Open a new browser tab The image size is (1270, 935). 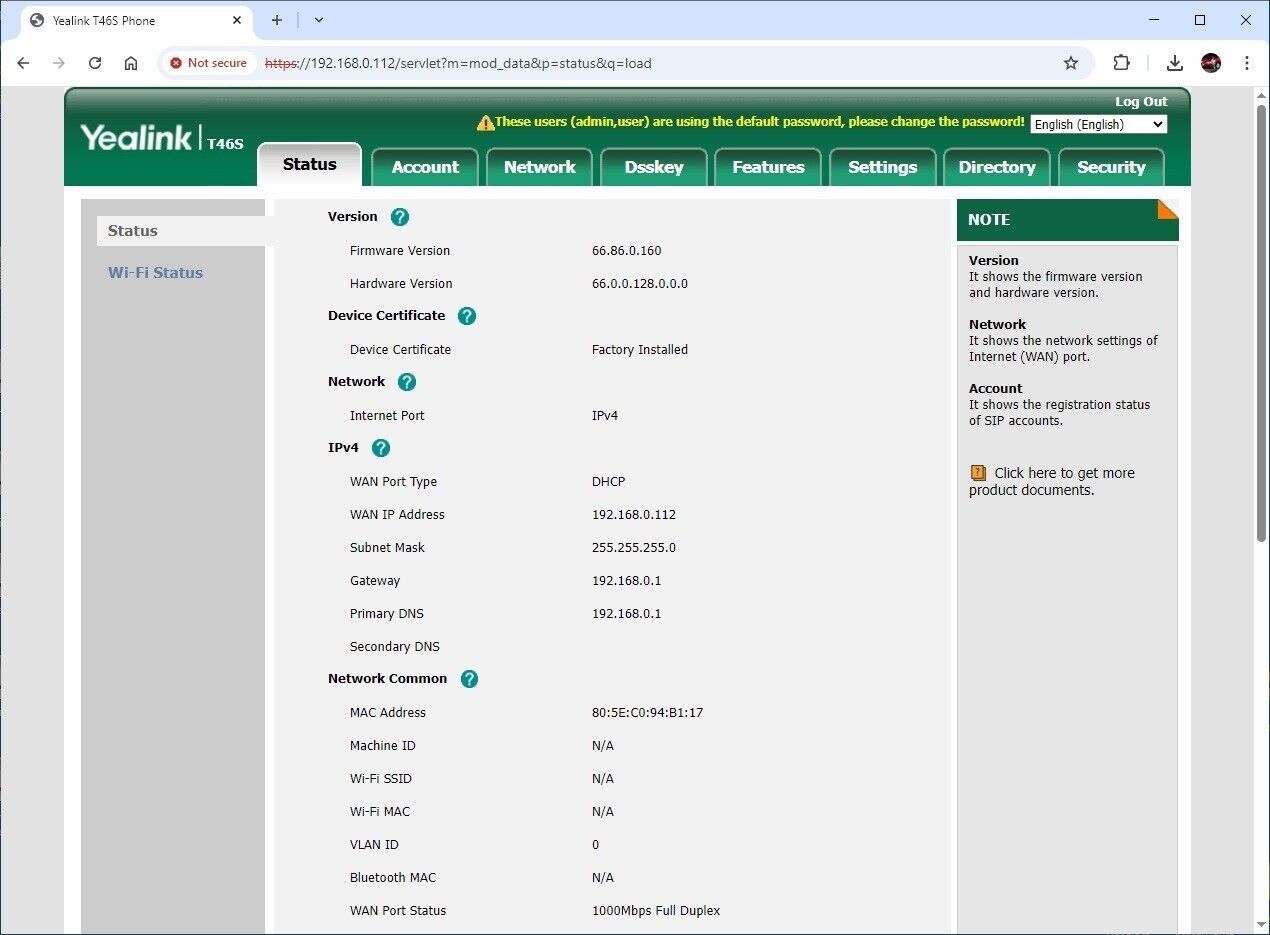[277, 20]
